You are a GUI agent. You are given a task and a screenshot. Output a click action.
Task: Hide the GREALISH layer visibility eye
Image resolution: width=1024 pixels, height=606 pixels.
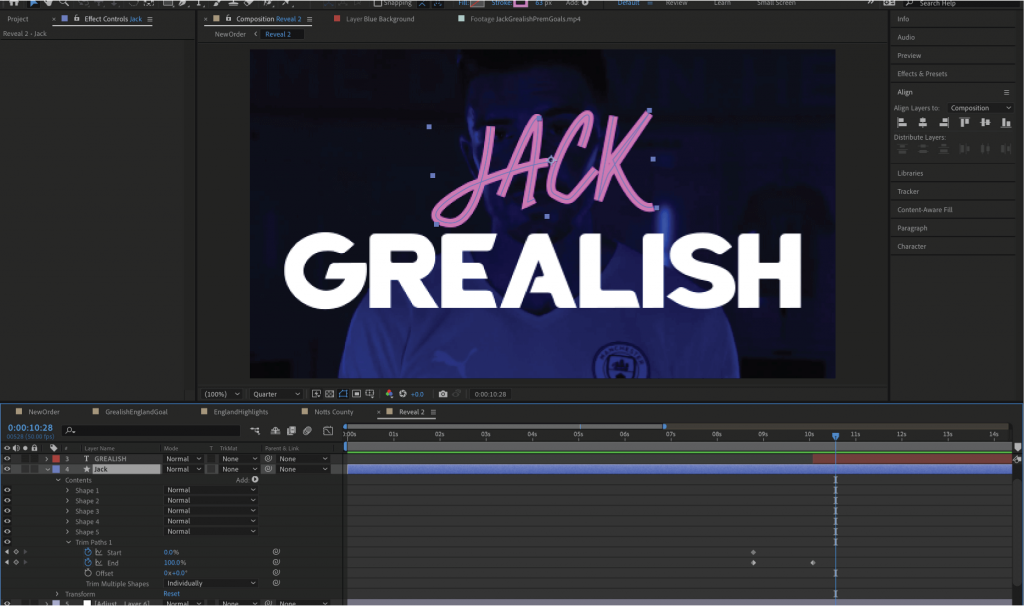[x=8, y=458]
